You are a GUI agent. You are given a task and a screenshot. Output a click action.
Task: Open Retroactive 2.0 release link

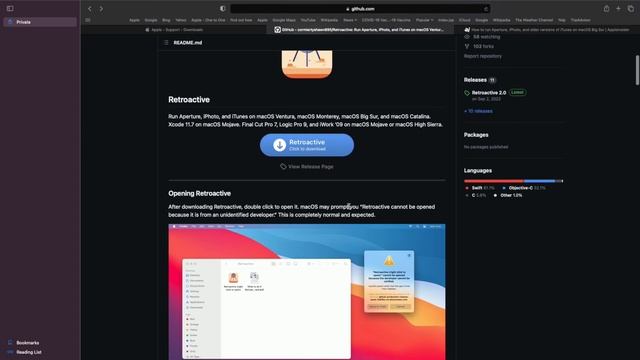click(x=489, y=93)
